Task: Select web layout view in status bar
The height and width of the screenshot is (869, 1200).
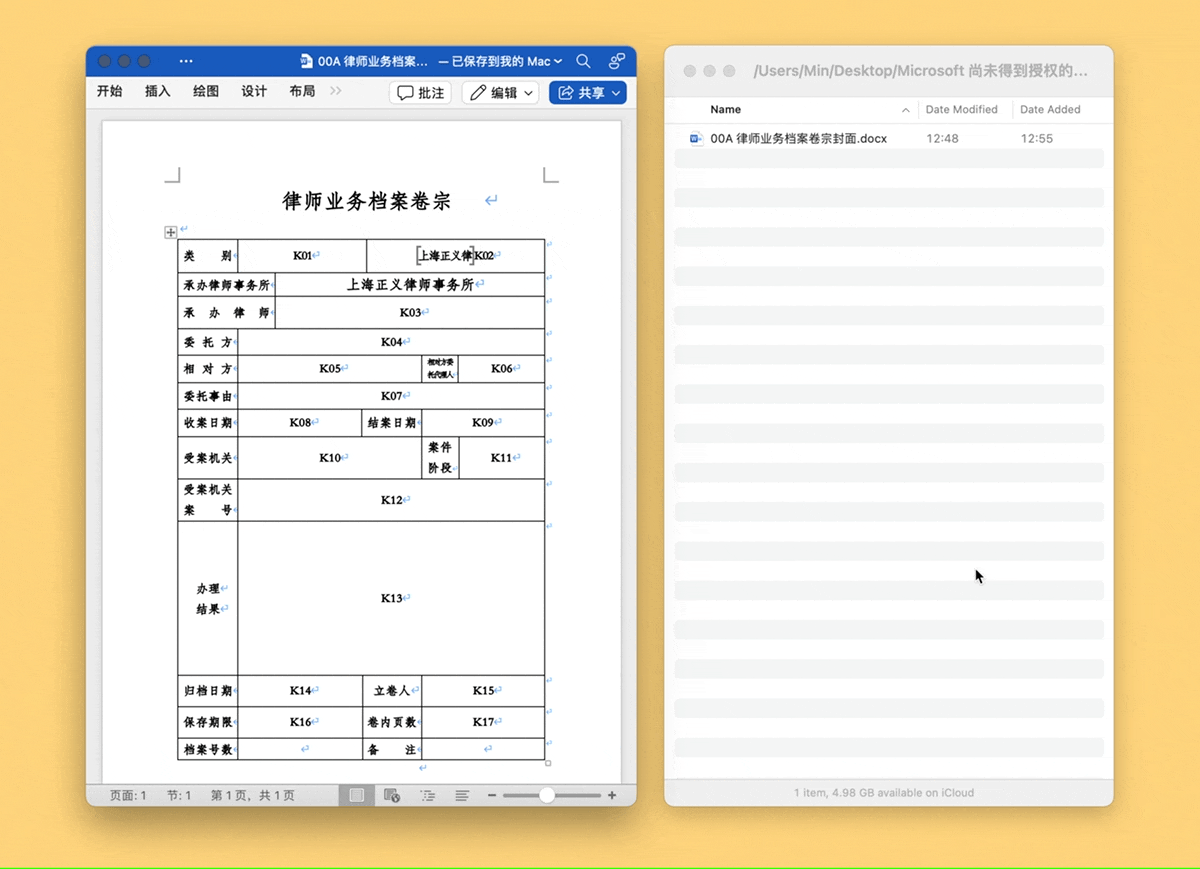Action: pyautogui.click(x=392, y=795)
